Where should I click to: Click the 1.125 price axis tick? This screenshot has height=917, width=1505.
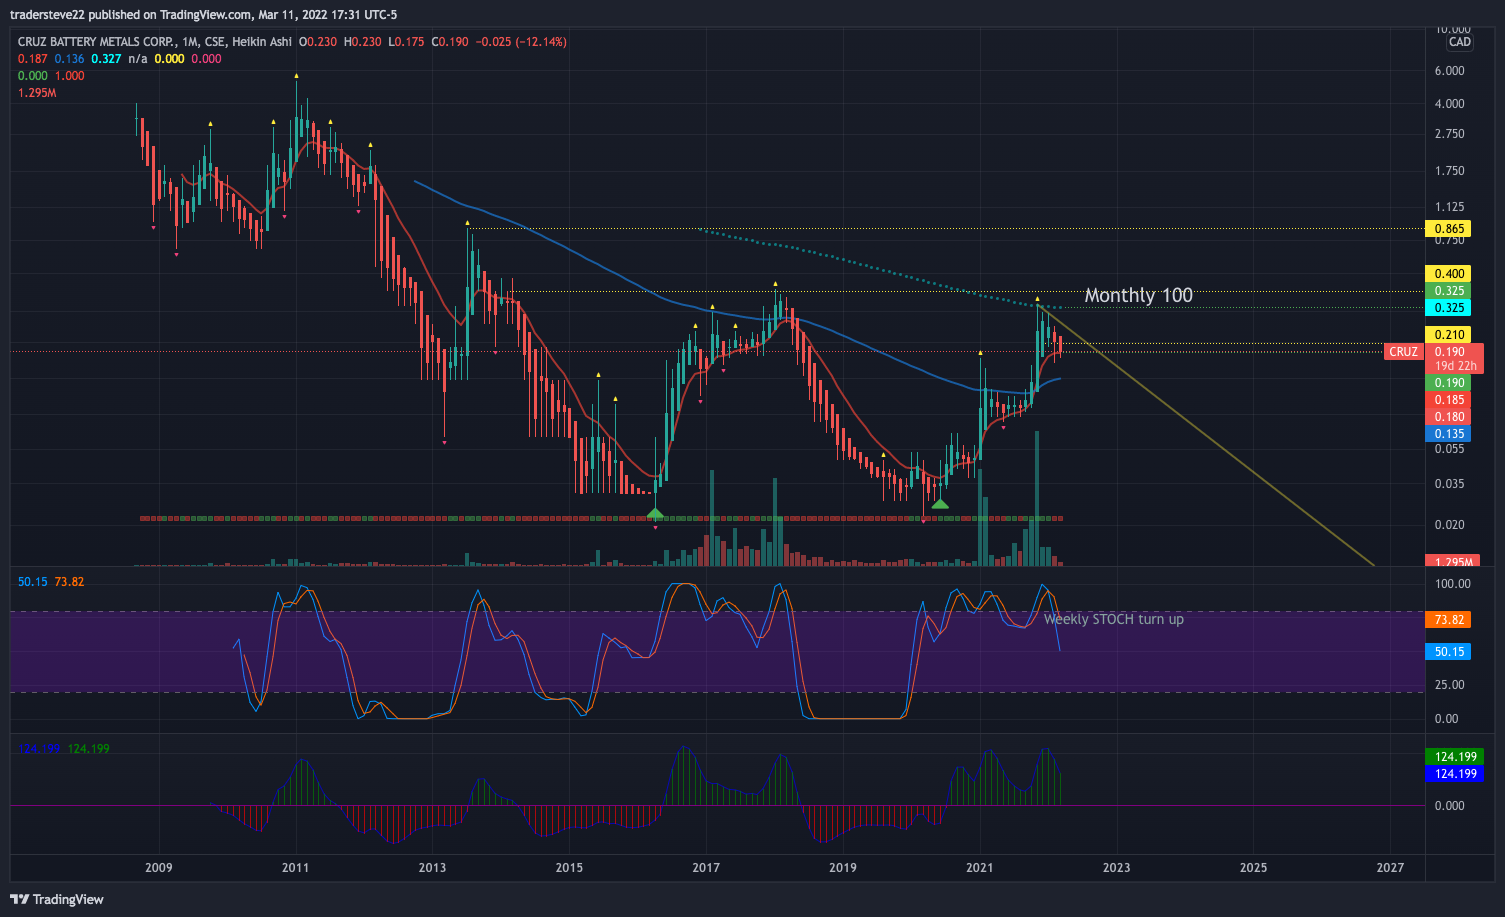tap(1449, 208)
